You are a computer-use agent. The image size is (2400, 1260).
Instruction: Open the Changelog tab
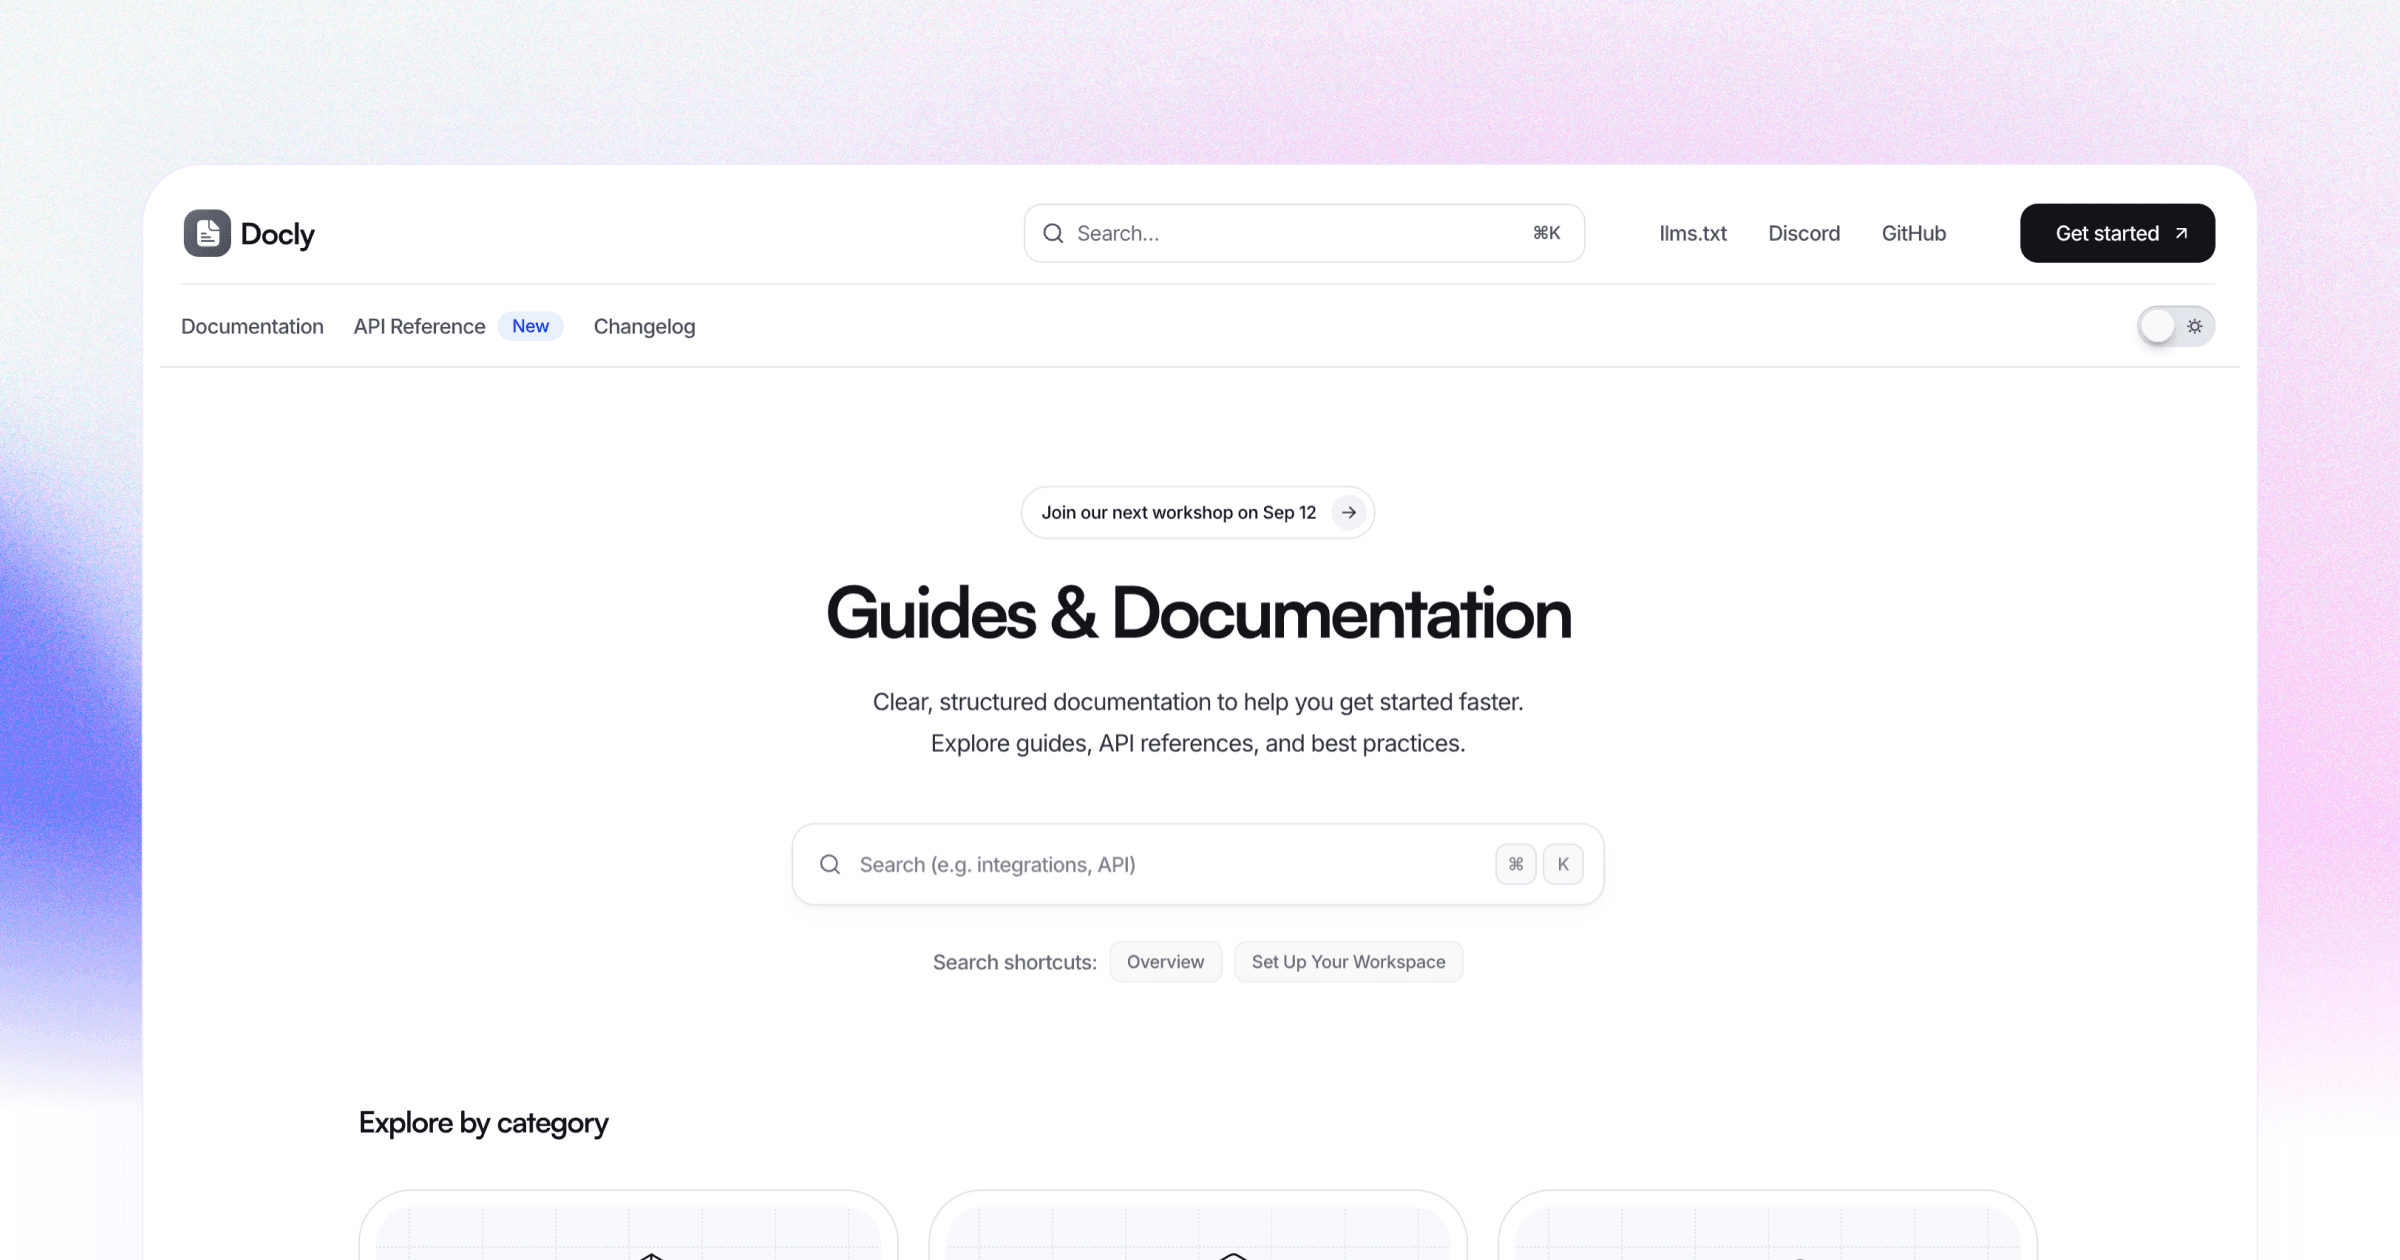pyautogui.click(x=644, y=326)
